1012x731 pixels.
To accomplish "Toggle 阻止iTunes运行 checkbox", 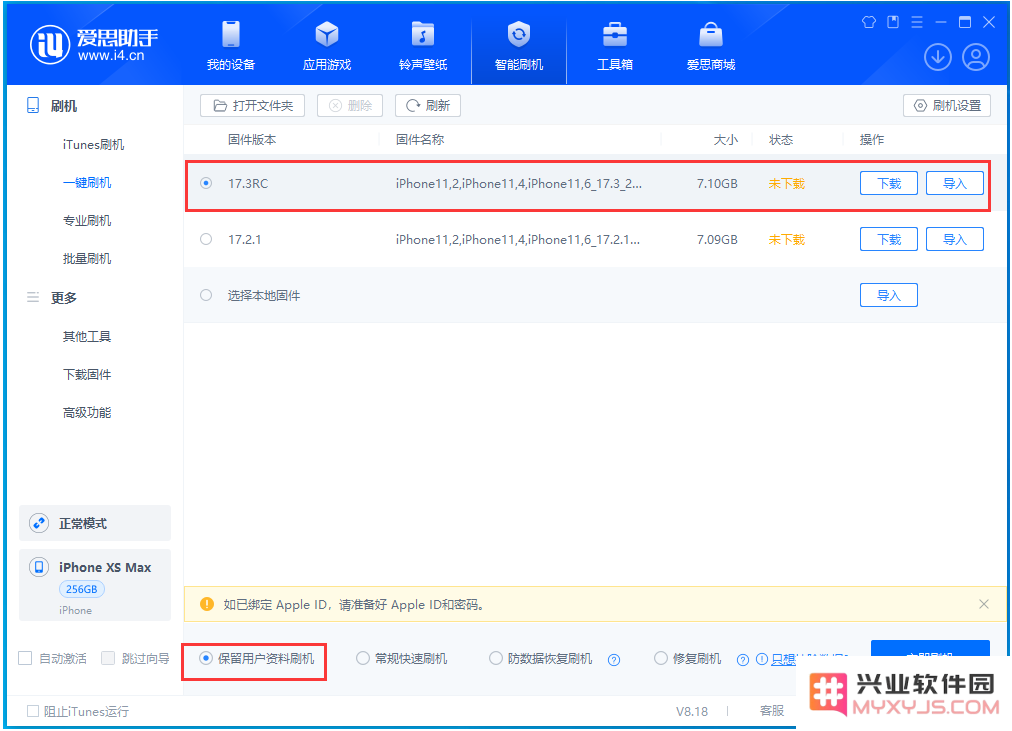I will [x=32, y=711].
